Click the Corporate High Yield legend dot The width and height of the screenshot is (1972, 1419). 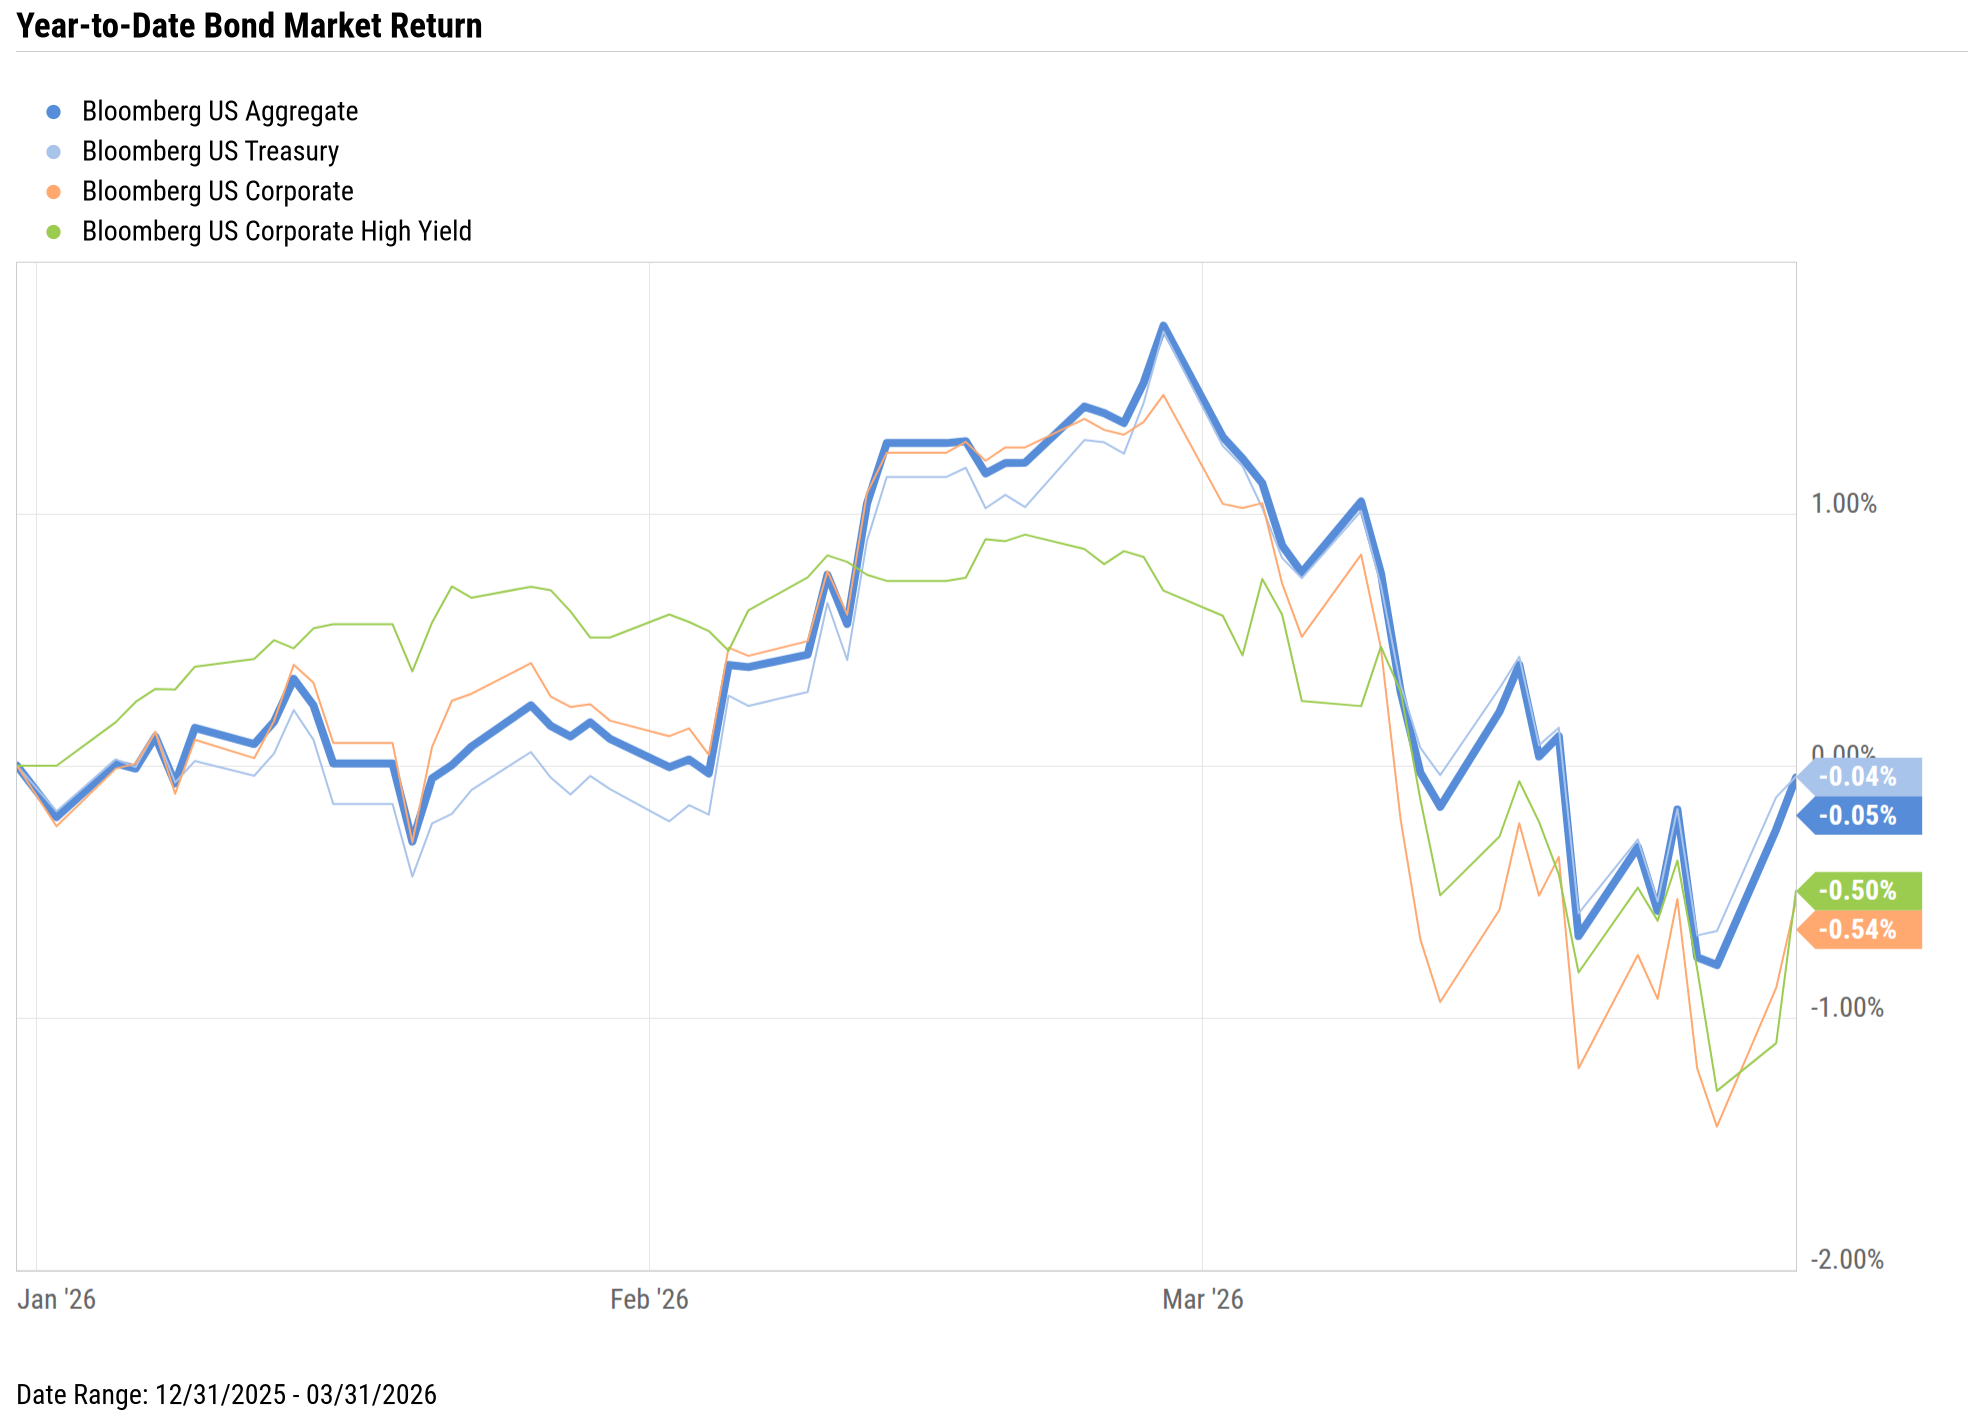54,232
